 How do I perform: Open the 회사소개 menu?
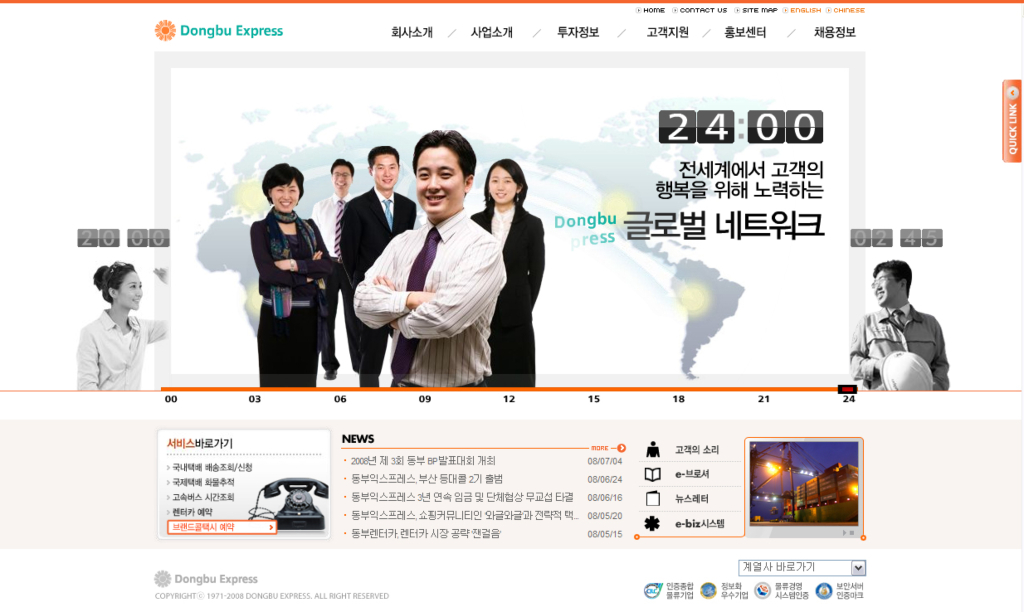tap(411, 32)
